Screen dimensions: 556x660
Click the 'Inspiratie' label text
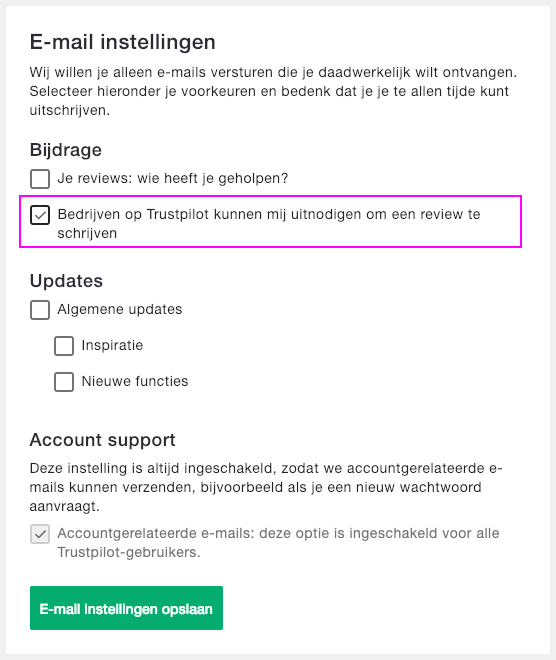[x=112, y=345]
